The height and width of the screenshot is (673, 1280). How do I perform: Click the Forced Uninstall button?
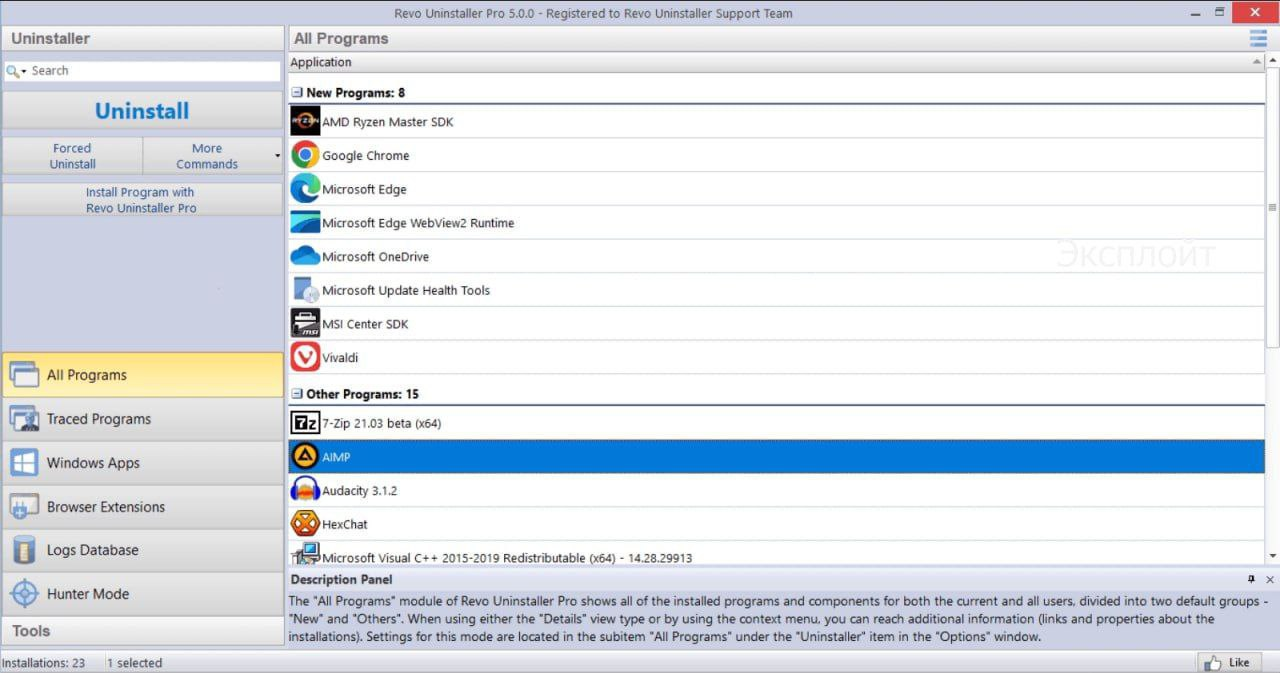(x=72, y=156)
